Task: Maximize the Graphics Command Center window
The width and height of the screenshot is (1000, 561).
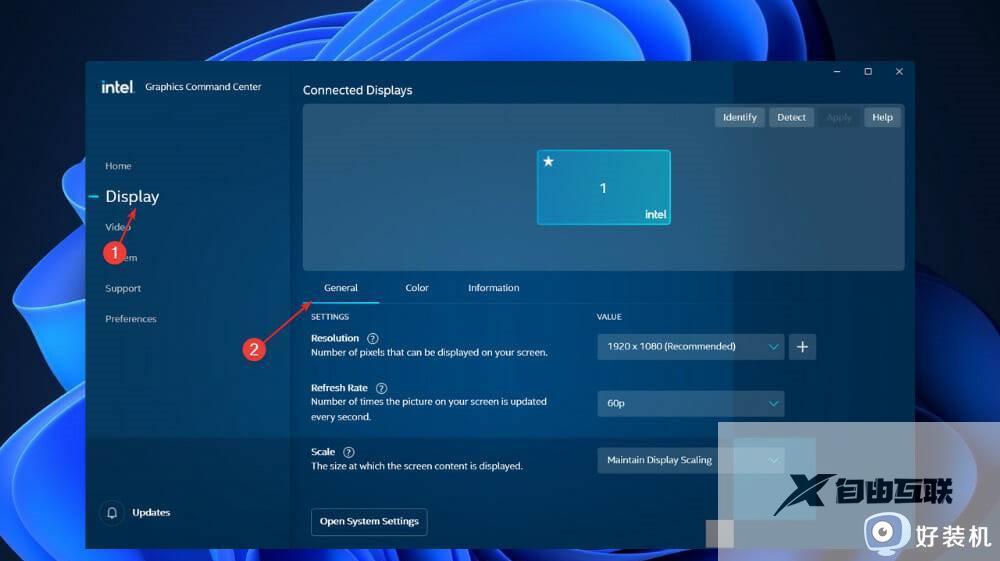Action: pyautogui.click(x=868, y=71)
